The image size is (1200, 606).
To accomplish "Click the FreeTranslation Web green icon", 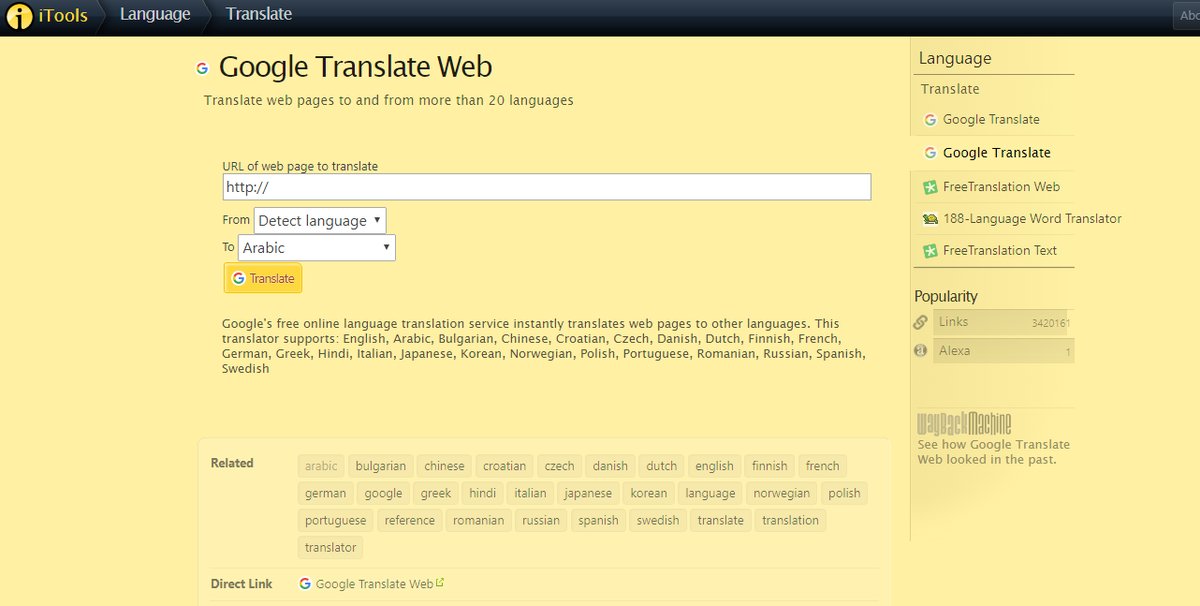I will (x=930, y=187).
